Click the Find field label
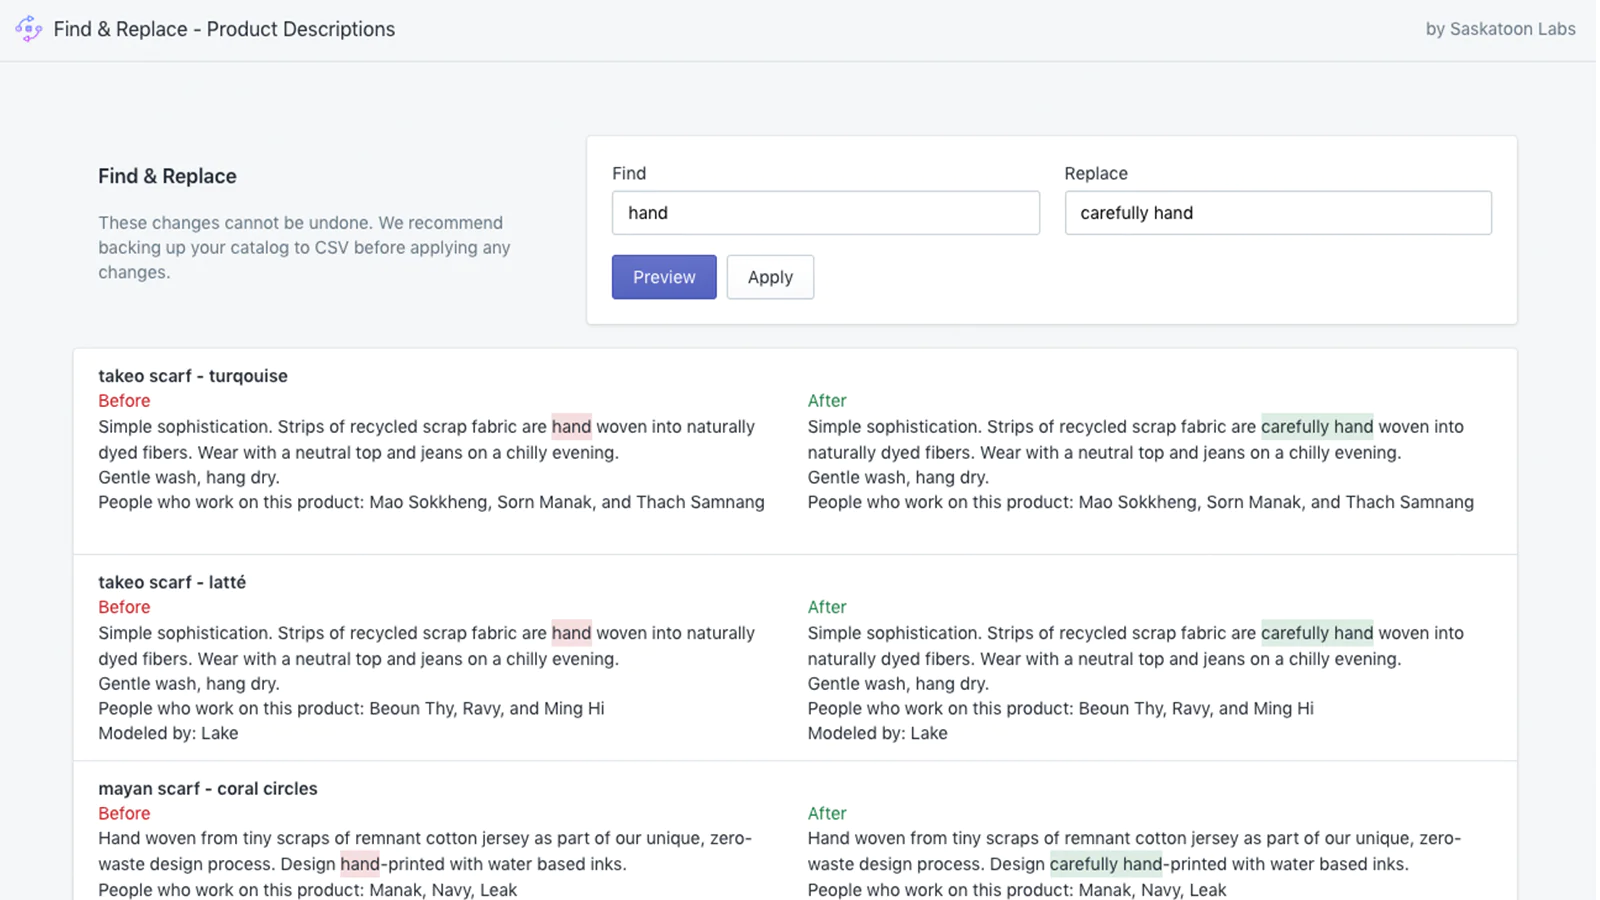 tap(629, 173)
